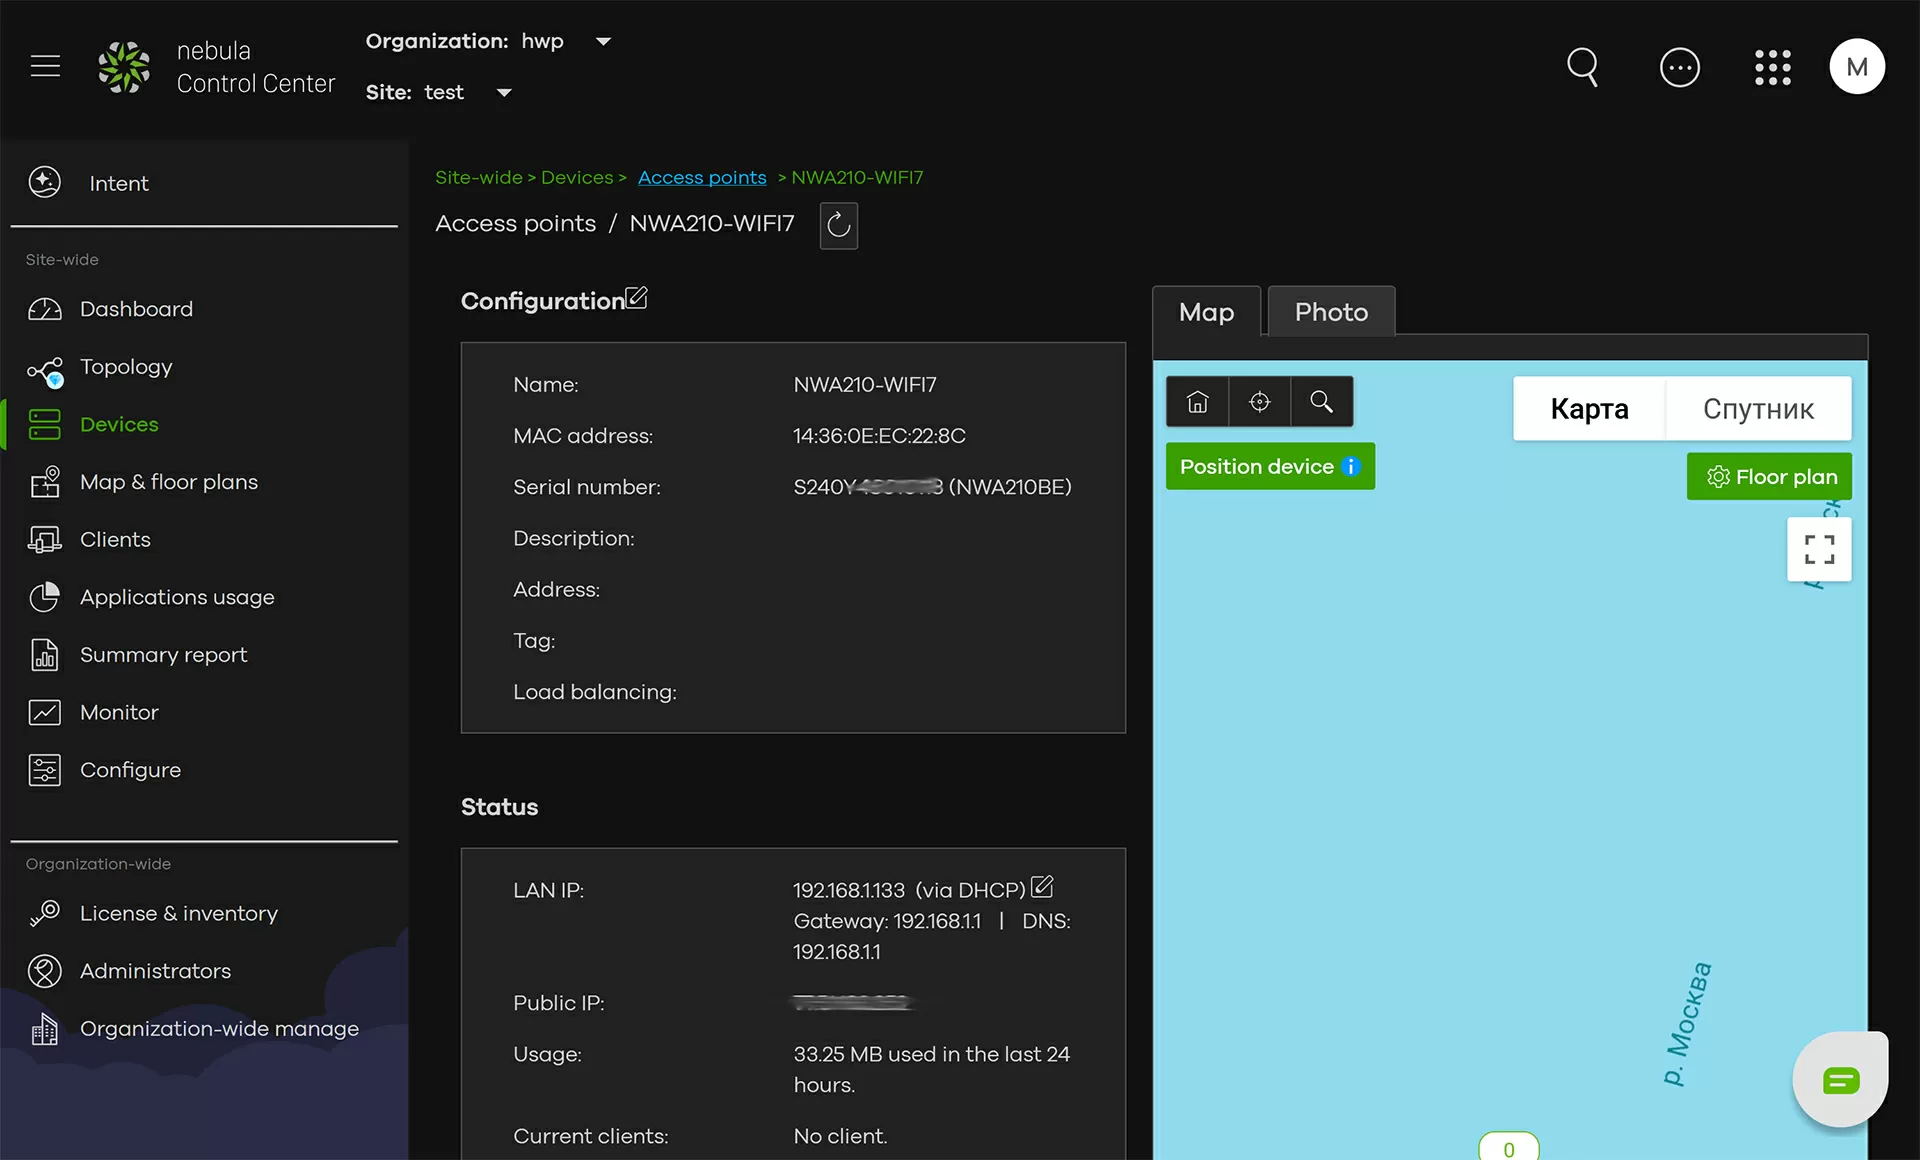
Task: Click the map search magnifier button
Action: 1322,402
